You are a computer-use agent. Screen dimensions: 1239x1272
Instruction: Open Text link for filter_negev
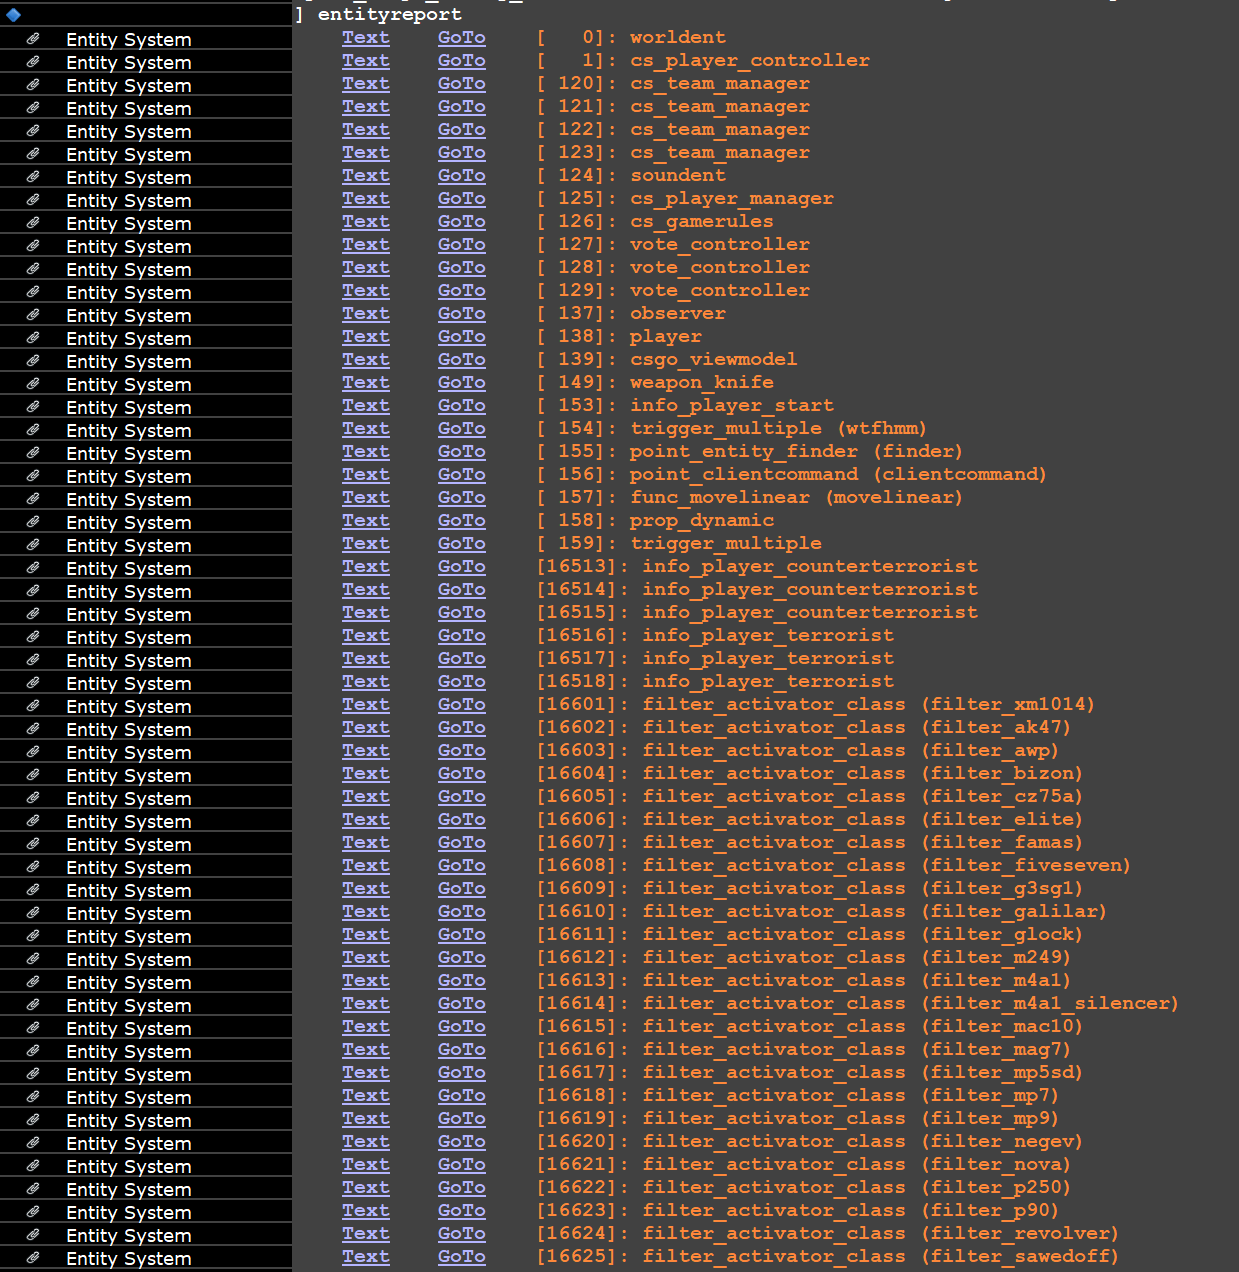click(x=365, y=1142)
